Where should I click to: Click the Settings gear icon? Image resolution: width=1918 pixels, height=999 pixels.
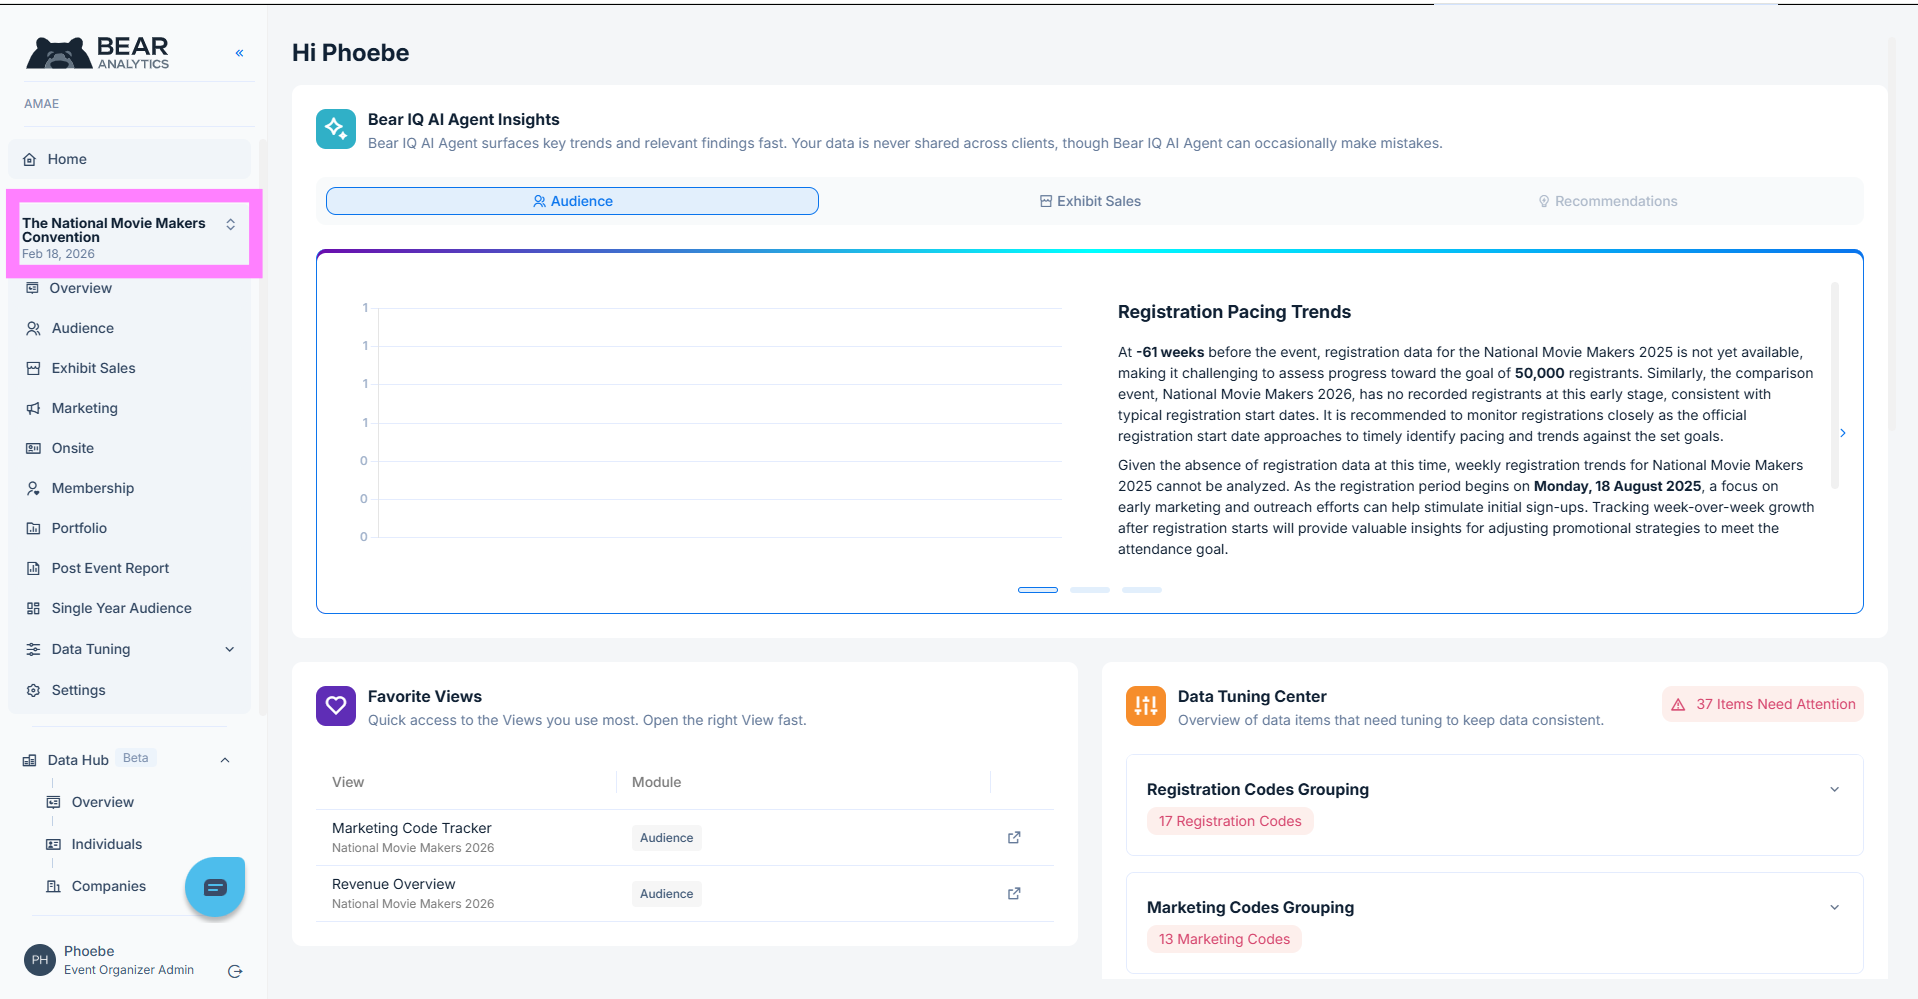point(33,690)
